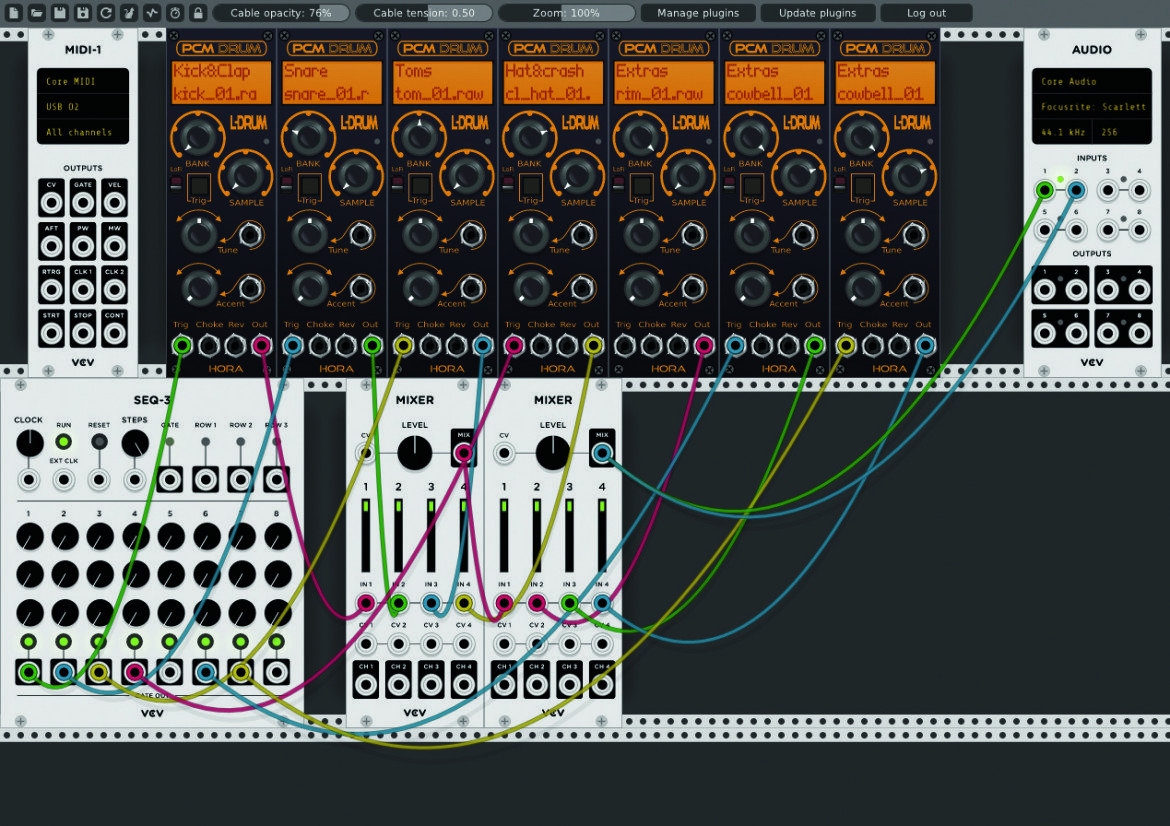Click the SEQ-3 STEPS knob
1170x826 pixels.
pyautogui.click(x=134, y=443)
